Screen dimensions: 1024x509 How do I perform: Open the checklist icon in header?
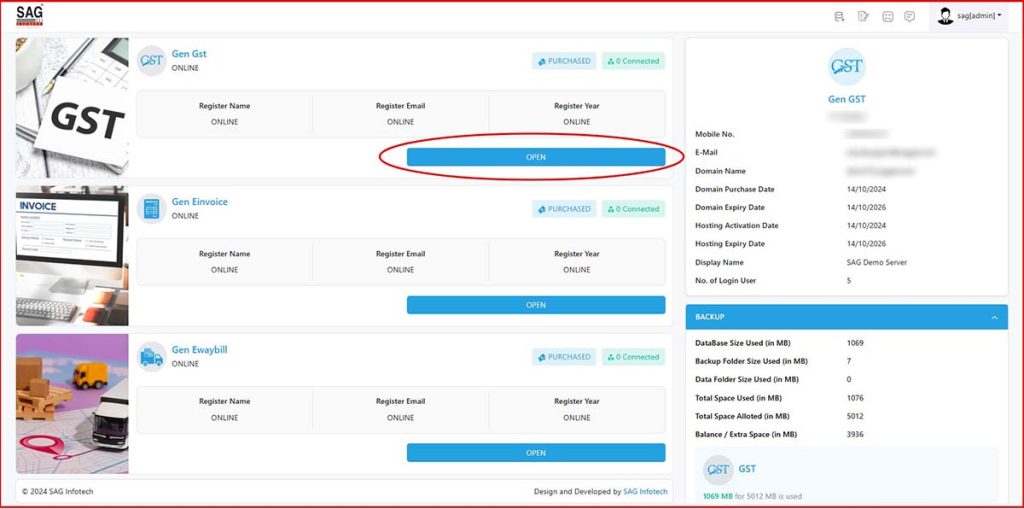click(888, 16)
